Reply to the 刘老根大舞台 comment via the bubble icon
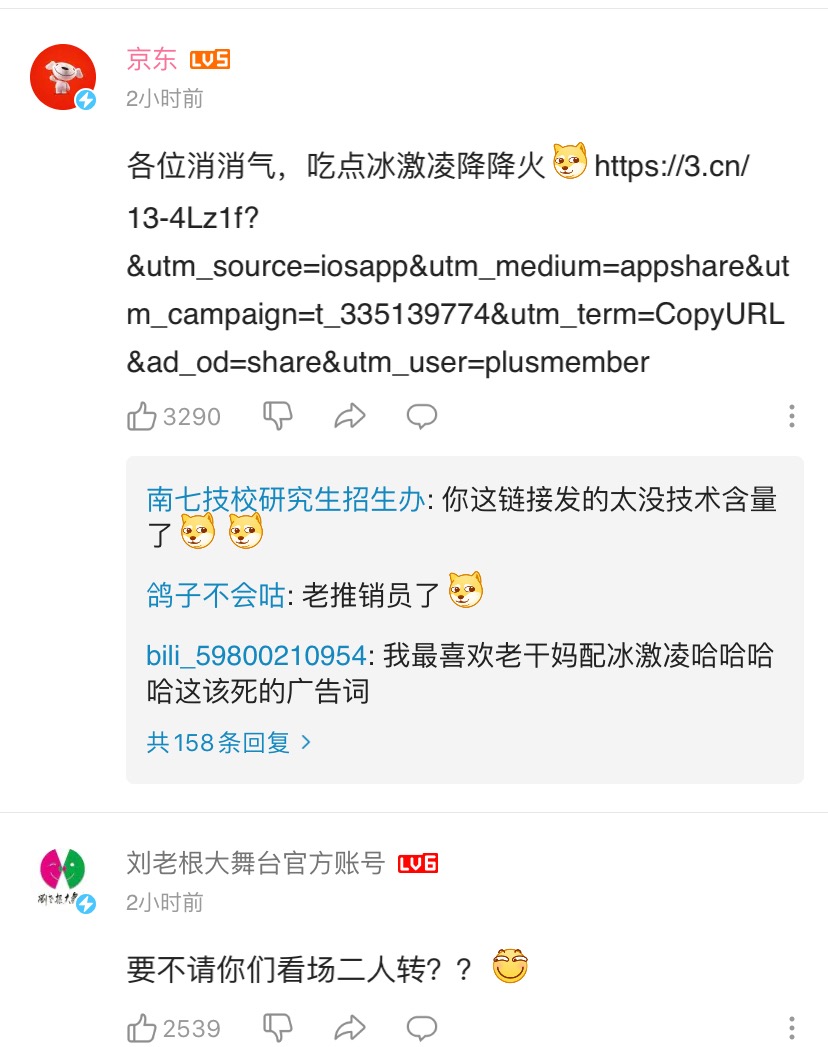Viewport: 828px width, 1047px height. click(x=422, y=1028)
